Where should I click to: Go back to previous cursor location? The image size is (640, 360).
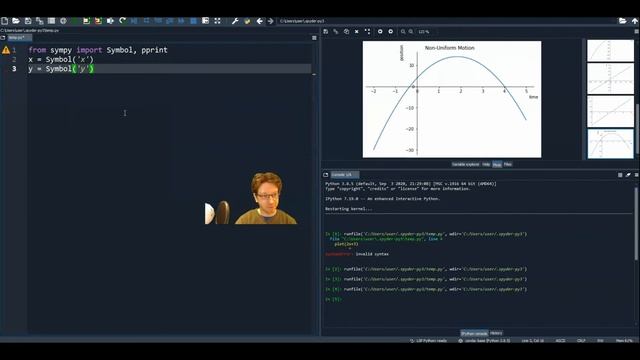click(259, 21)
